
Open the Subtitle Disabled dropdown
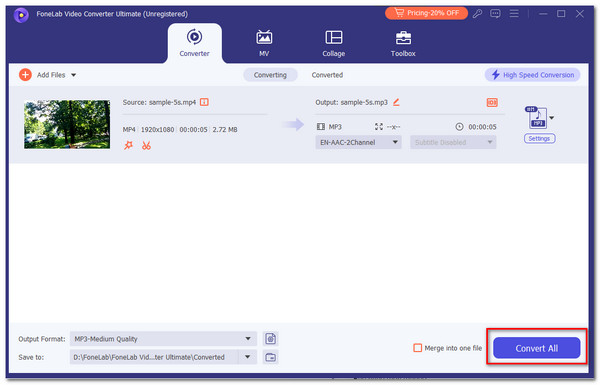point(453,142)
